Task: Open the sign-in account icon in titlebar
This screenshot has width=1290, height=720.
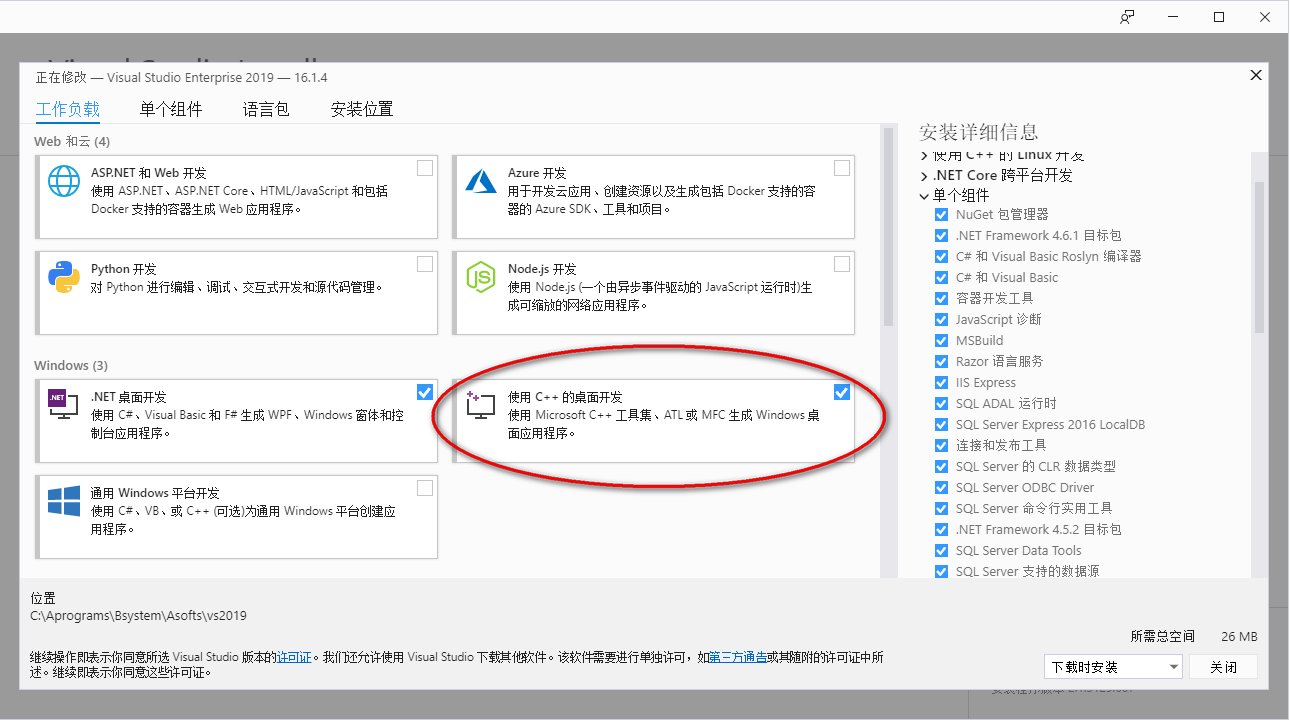Action: (x=1127, y=16)
